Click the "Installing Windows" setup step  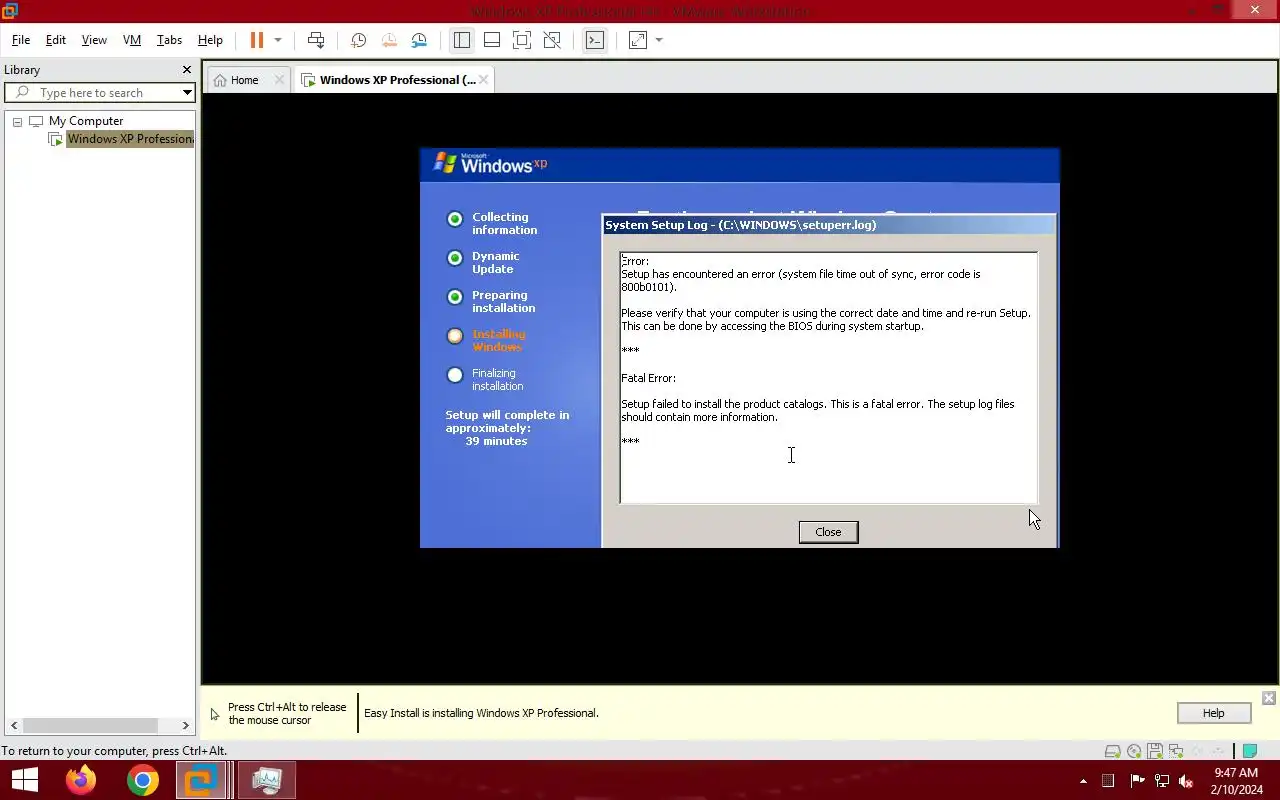pos(498,340)
